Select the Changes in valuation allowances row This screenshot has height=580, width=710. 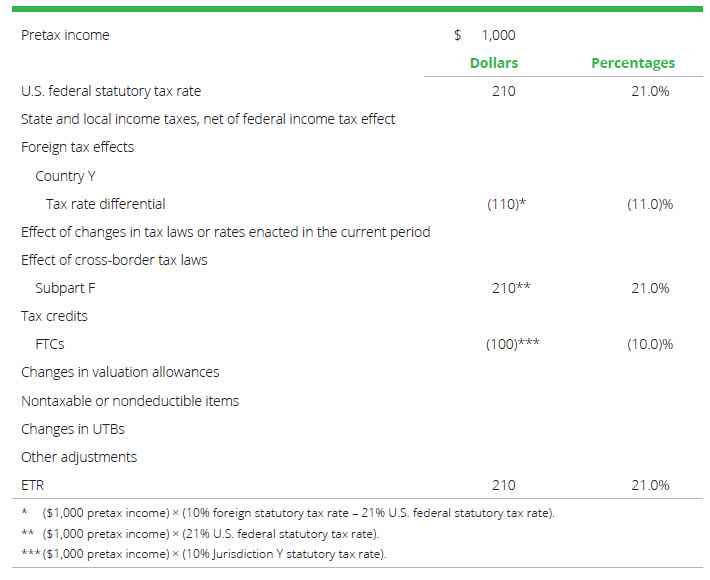(x=120, y=372)
